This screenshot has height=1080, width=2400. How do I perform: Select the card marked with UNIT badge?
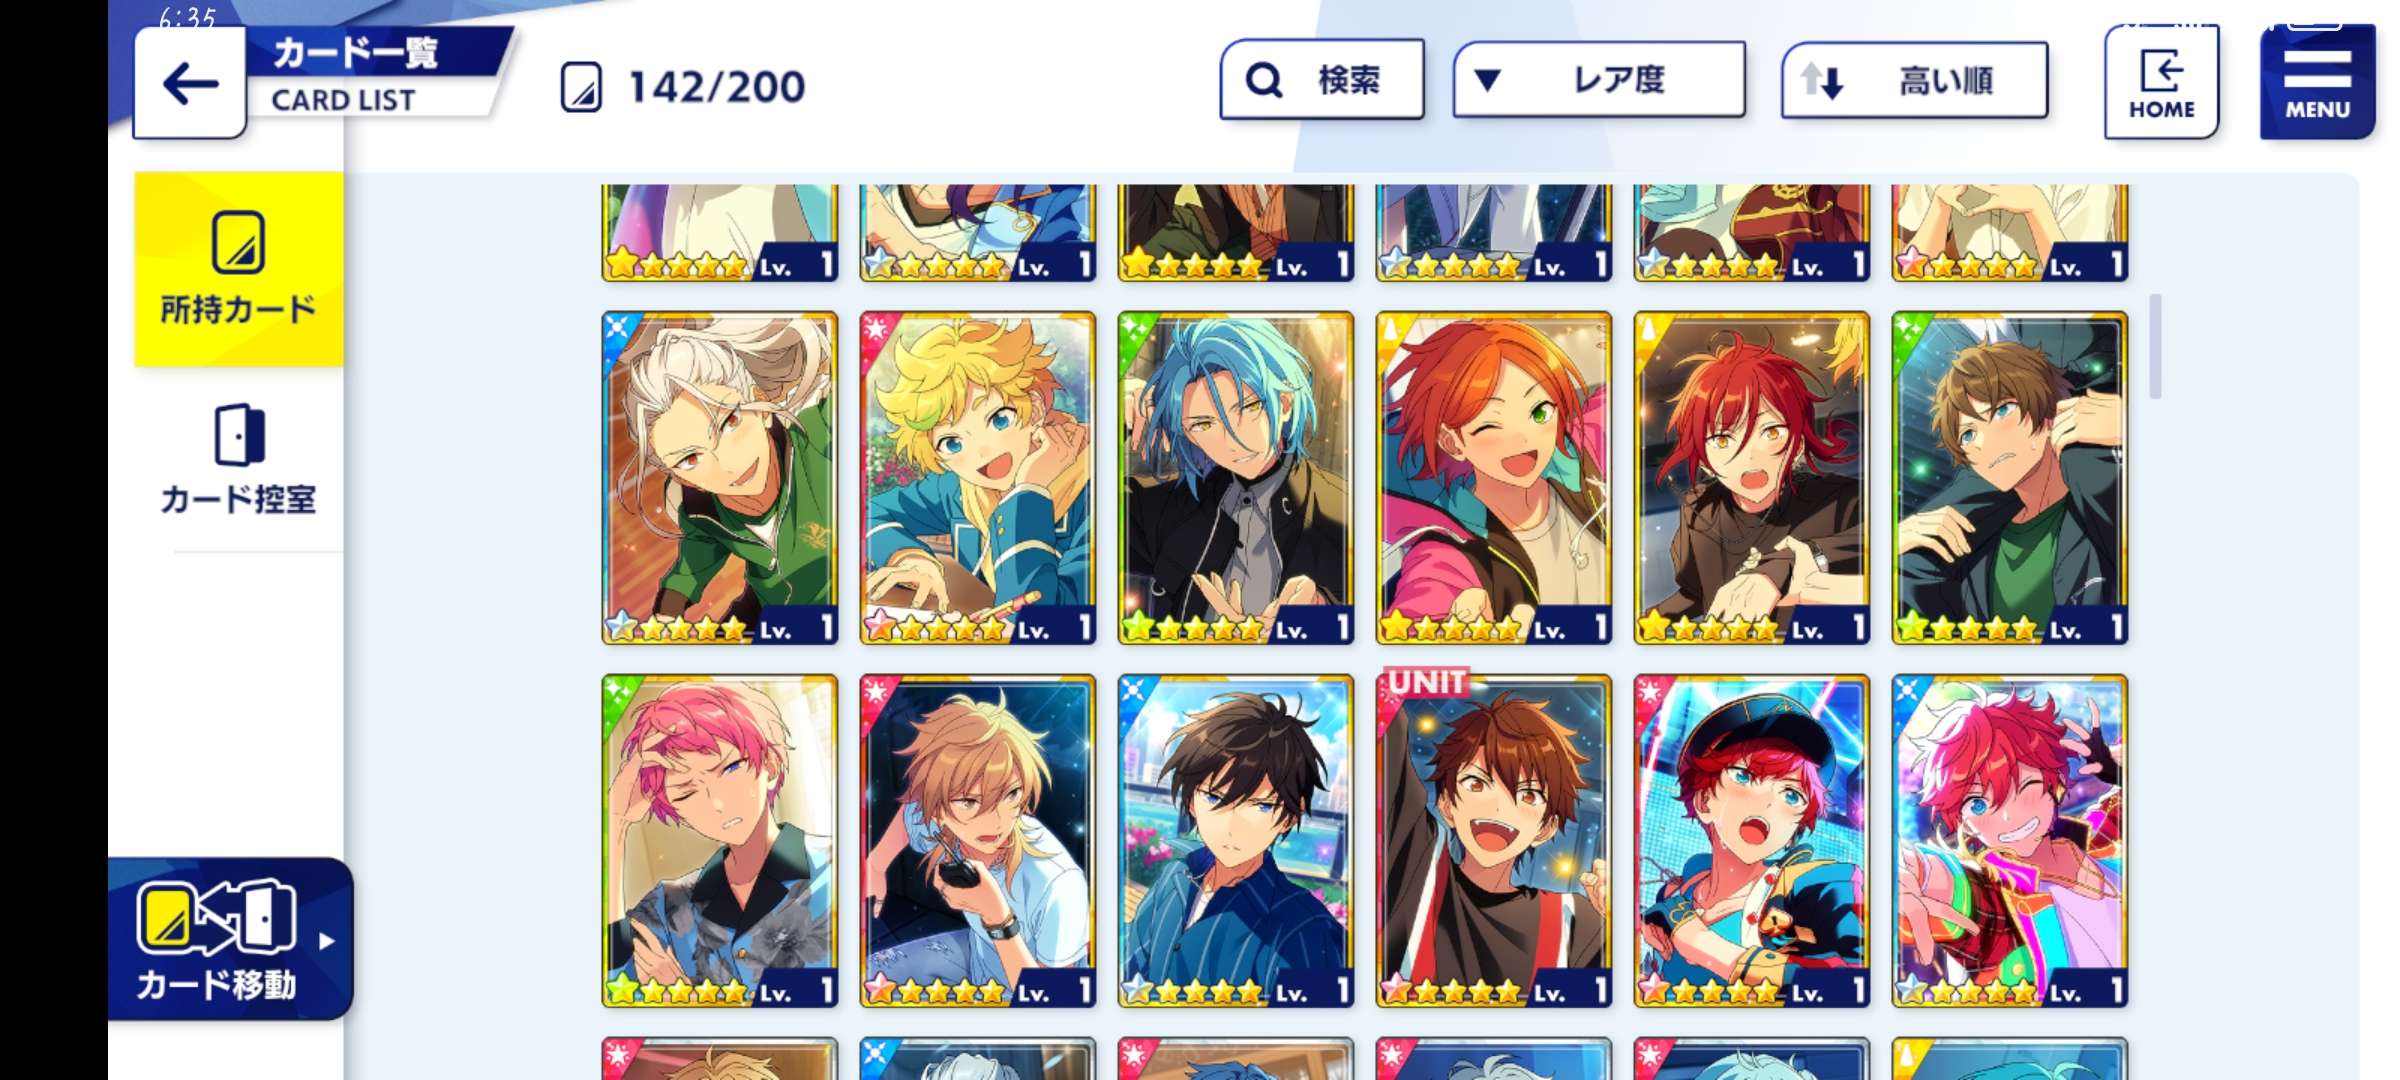[1494, 840]
